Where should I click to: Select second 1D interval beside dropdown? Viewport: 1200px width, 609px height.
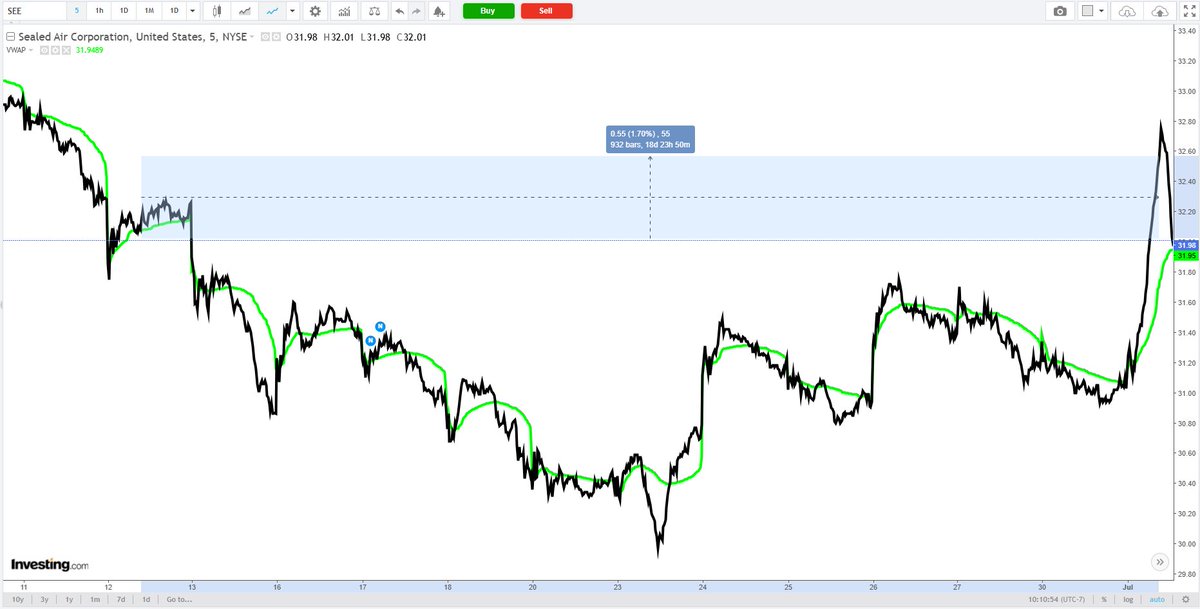(174, 11)
